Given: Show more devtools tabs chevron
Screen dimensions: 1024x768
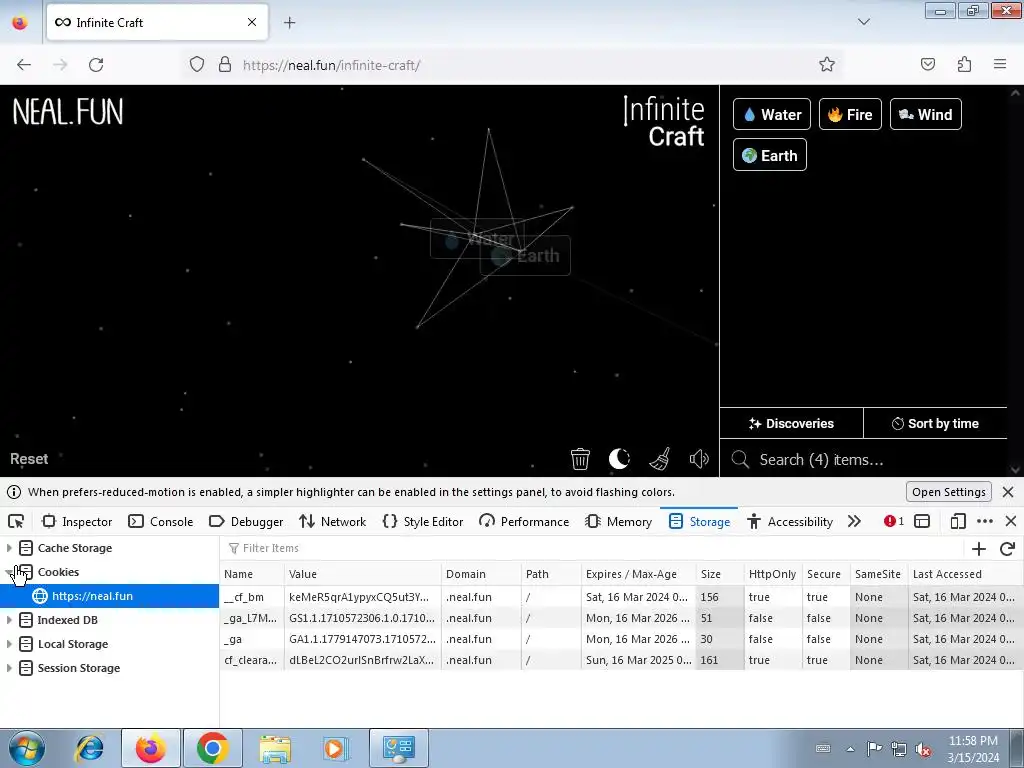Looking at the screenshot, I should (x=854, y=521).
